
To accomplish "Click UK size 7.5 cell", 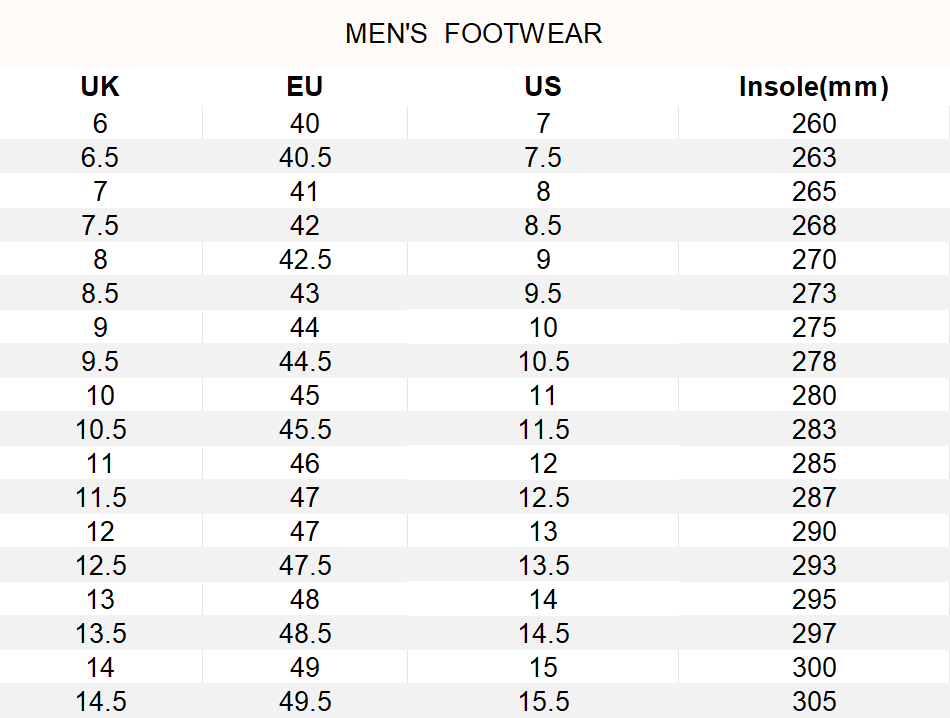I will pos(100,226).
